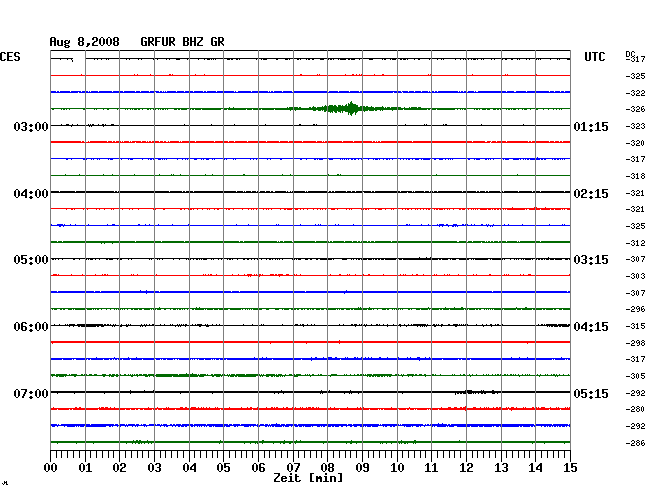Click the 15 minute tick label on Zeit axis
650x494 pixels.
570,468
